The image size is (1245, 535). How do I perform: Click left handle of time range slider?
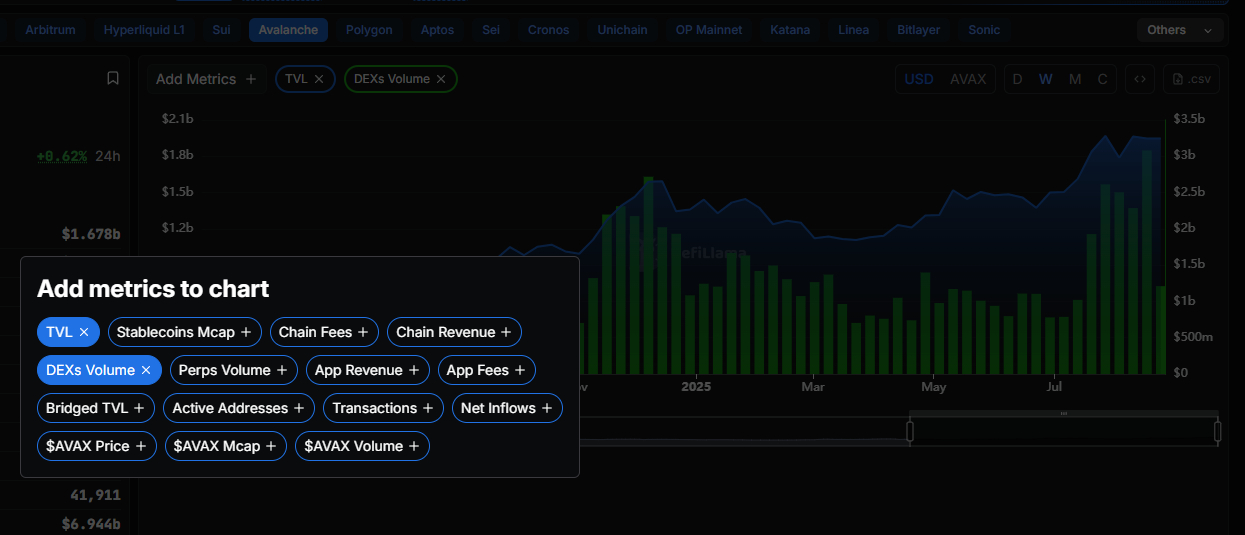[910, 431]
